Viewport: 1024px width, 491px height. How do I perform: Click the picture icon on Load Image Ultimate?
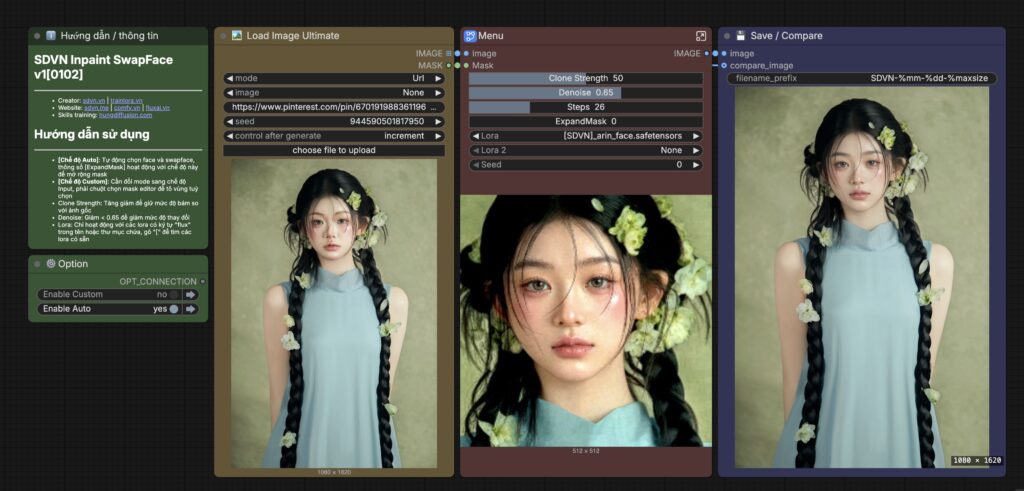coord(237,36)
